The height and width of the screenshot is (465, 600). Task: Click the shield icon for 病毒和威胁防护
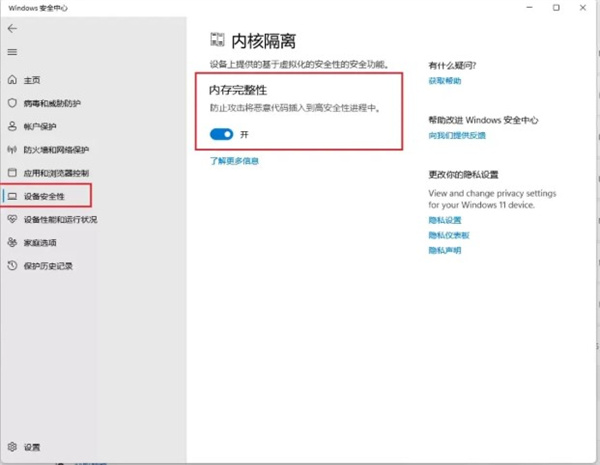[x=12, y=103]
